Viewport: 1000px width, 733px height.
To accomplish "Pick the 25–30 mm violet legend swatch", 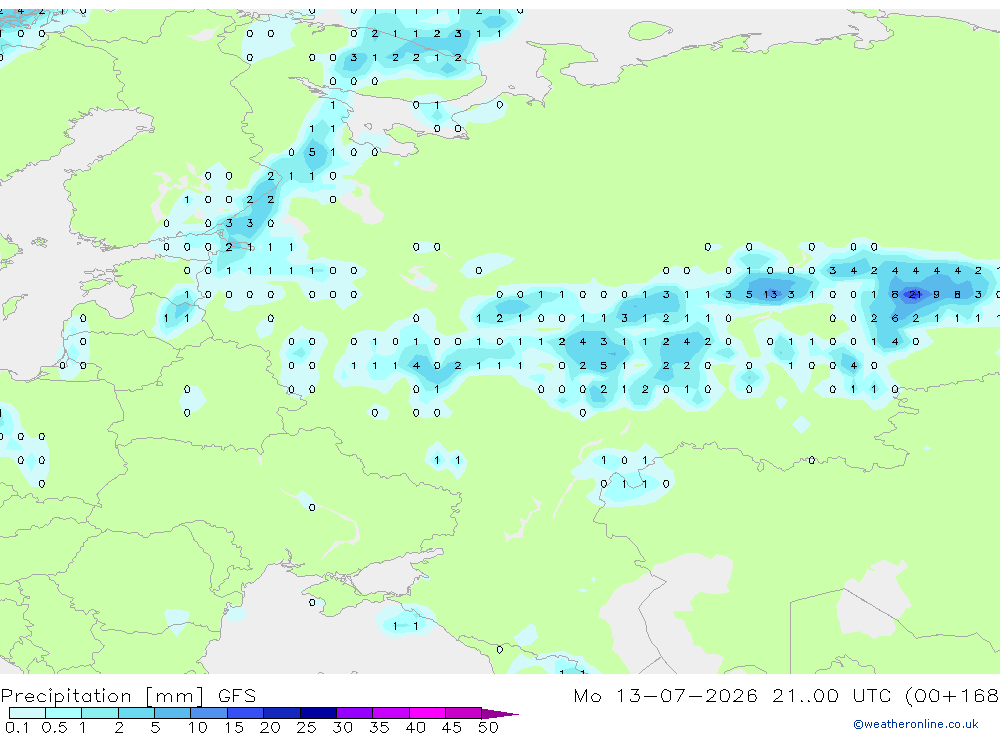I will [x=318, y=713].
